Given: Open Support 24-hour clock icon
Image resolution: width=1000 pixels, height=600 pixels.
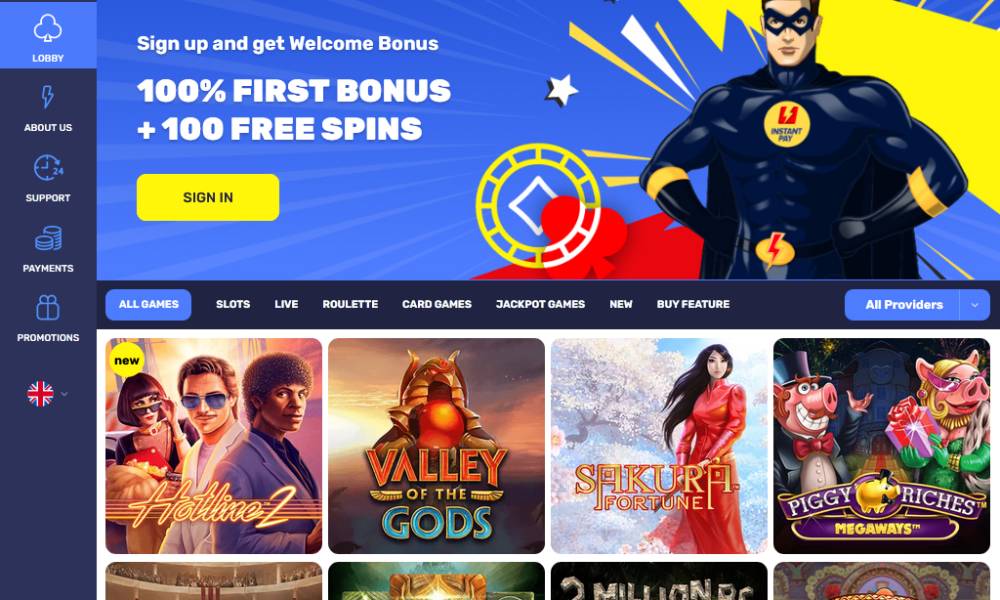Looking at the screenshot, I should point(48,168).
